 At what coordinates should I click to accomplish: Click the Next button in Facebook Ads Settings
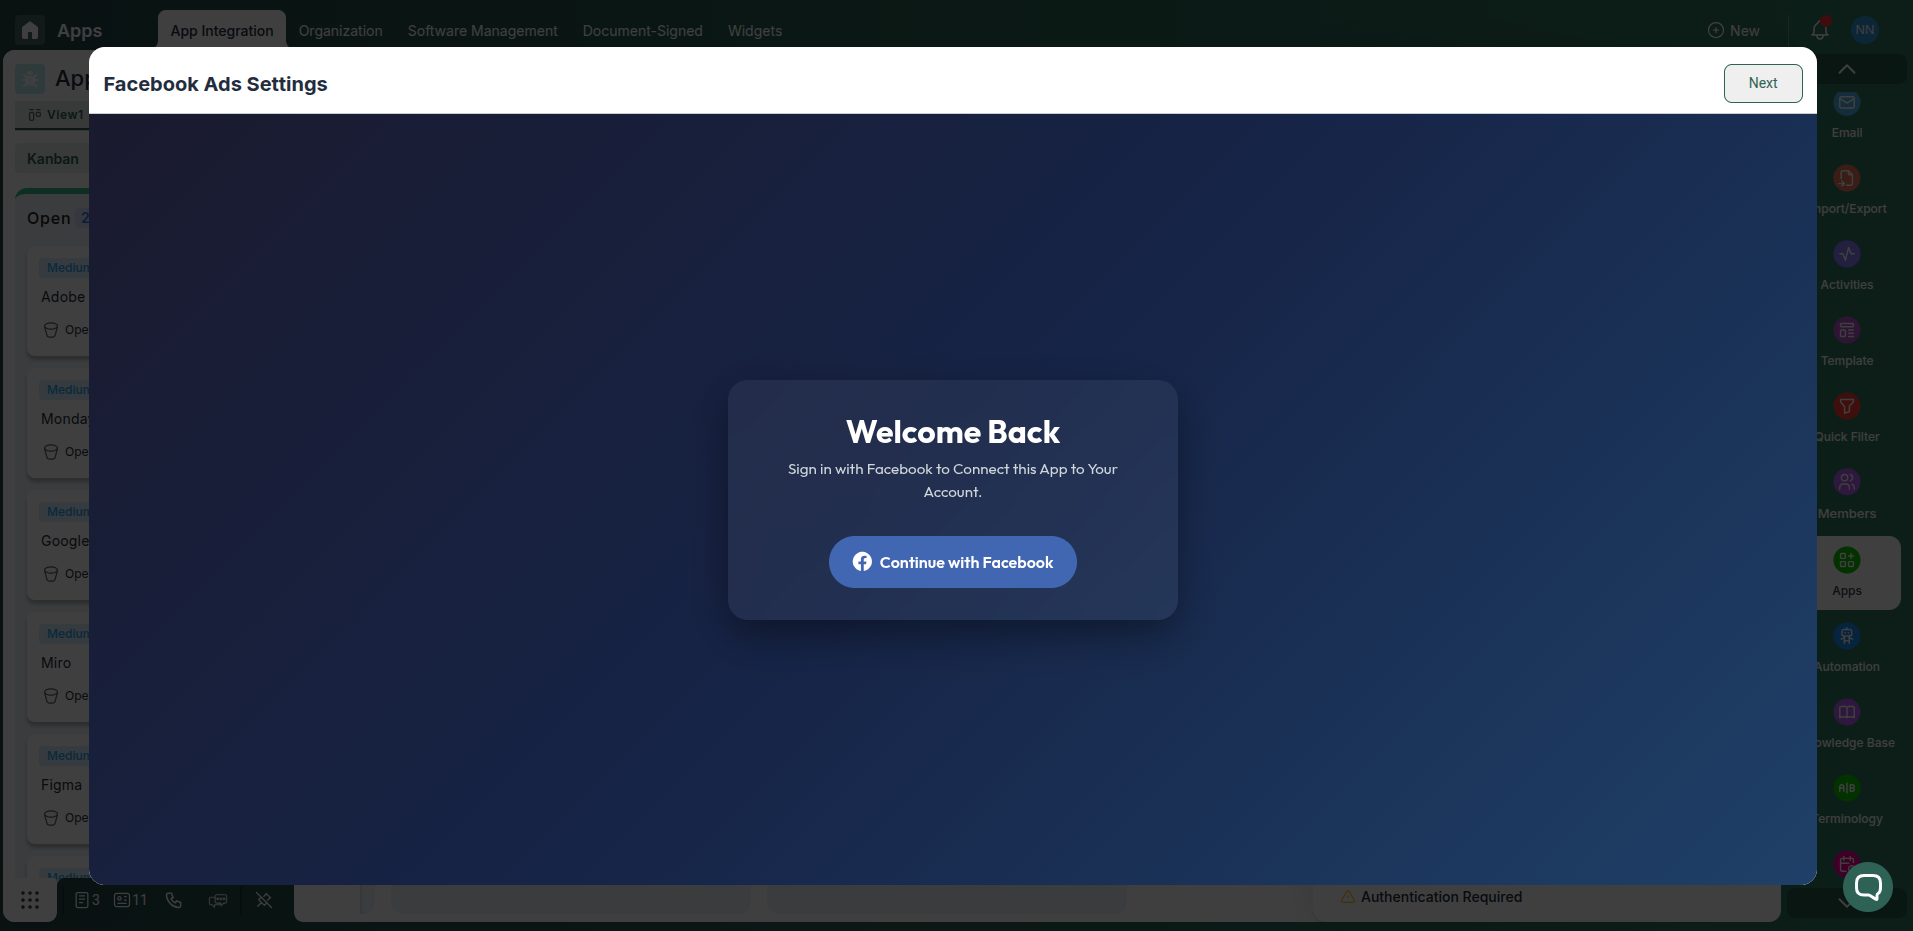coord(1762,83)
